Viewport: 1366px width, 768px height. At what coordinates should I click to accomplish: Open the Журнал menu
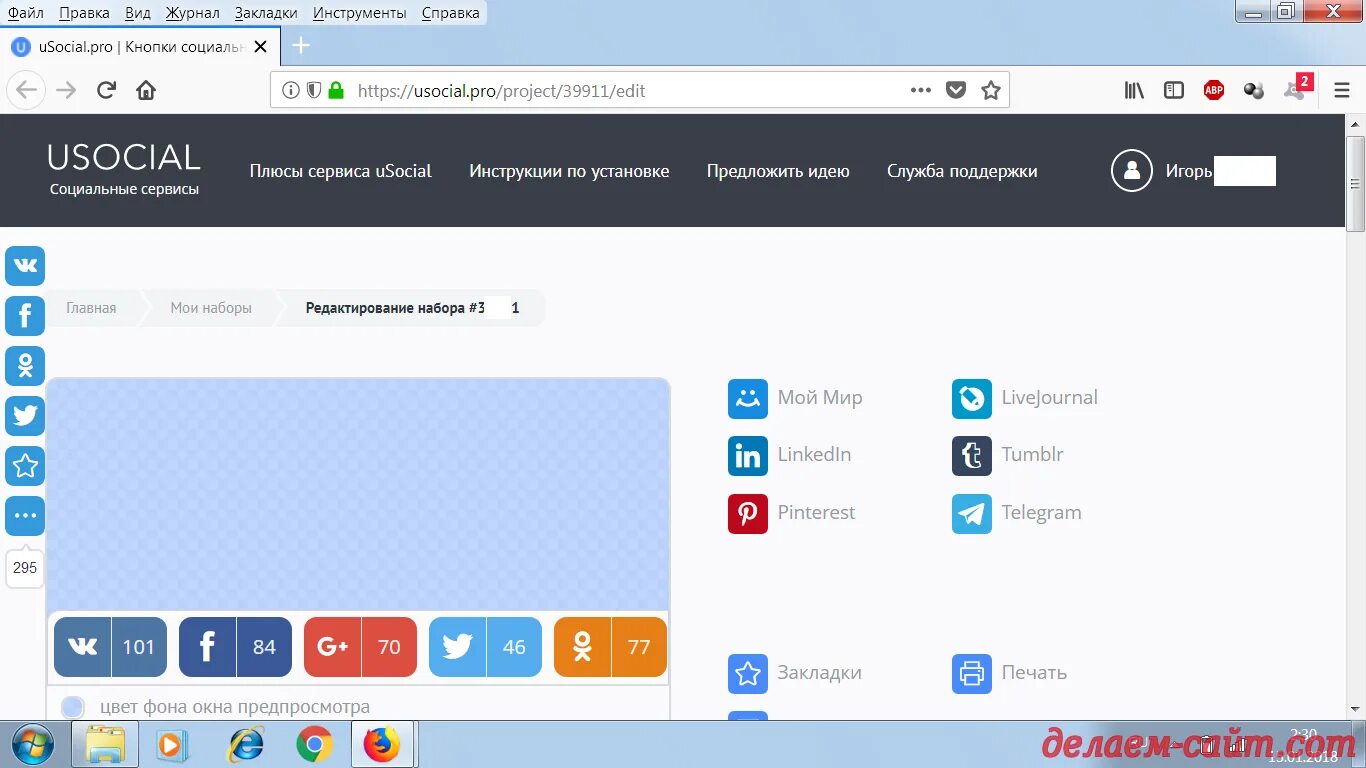193,13
